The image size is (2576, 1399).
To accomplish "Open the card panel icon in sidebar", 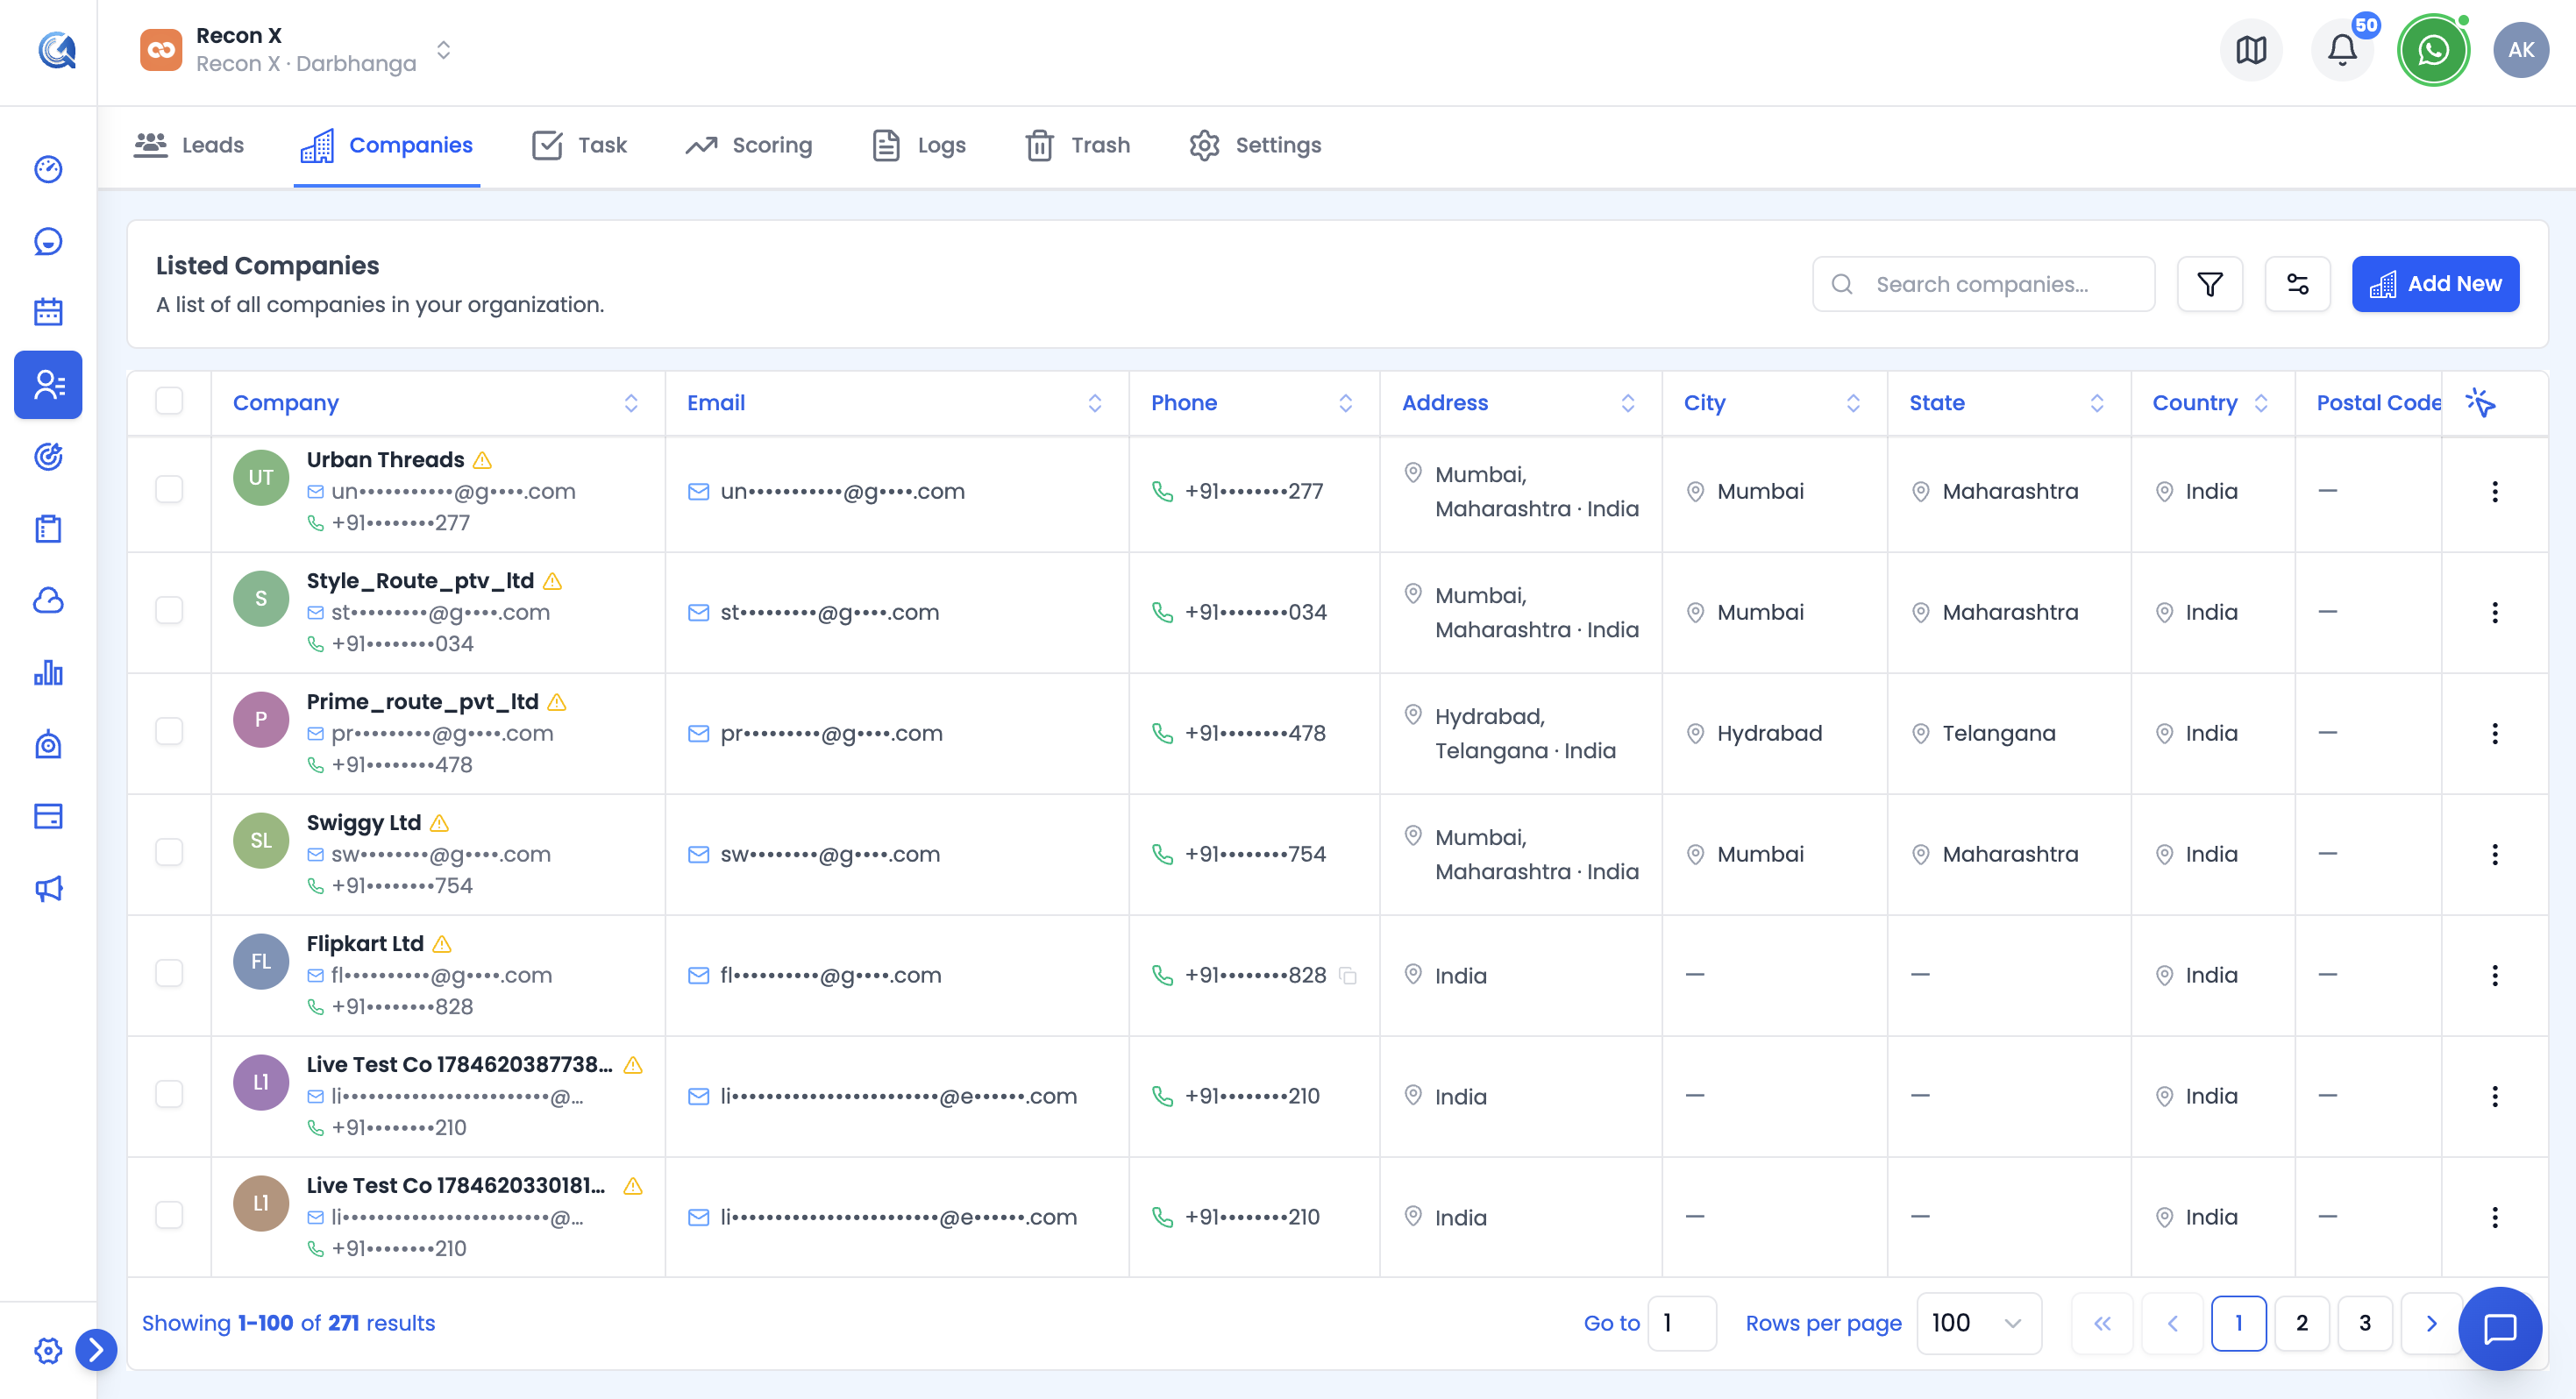I will pyautogui.click(x=48, y=816).
